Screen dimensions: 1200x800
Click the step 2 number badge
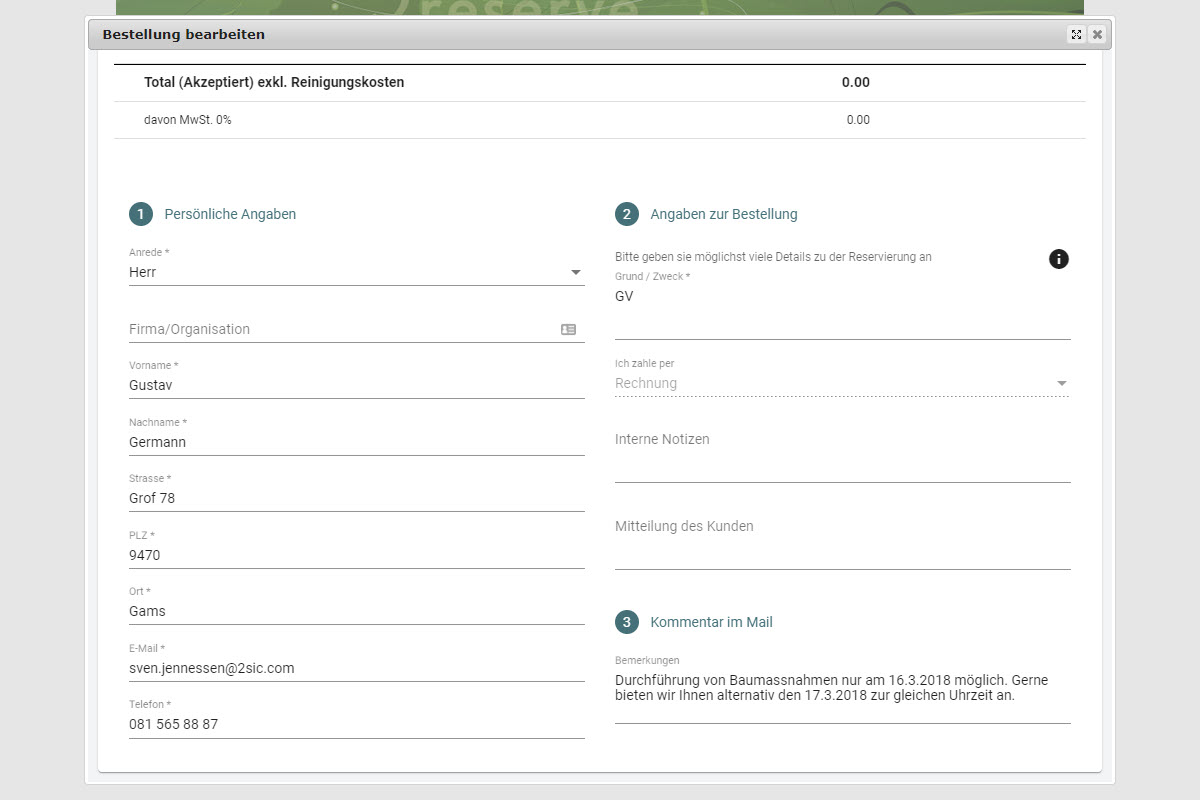click(627, 214)
